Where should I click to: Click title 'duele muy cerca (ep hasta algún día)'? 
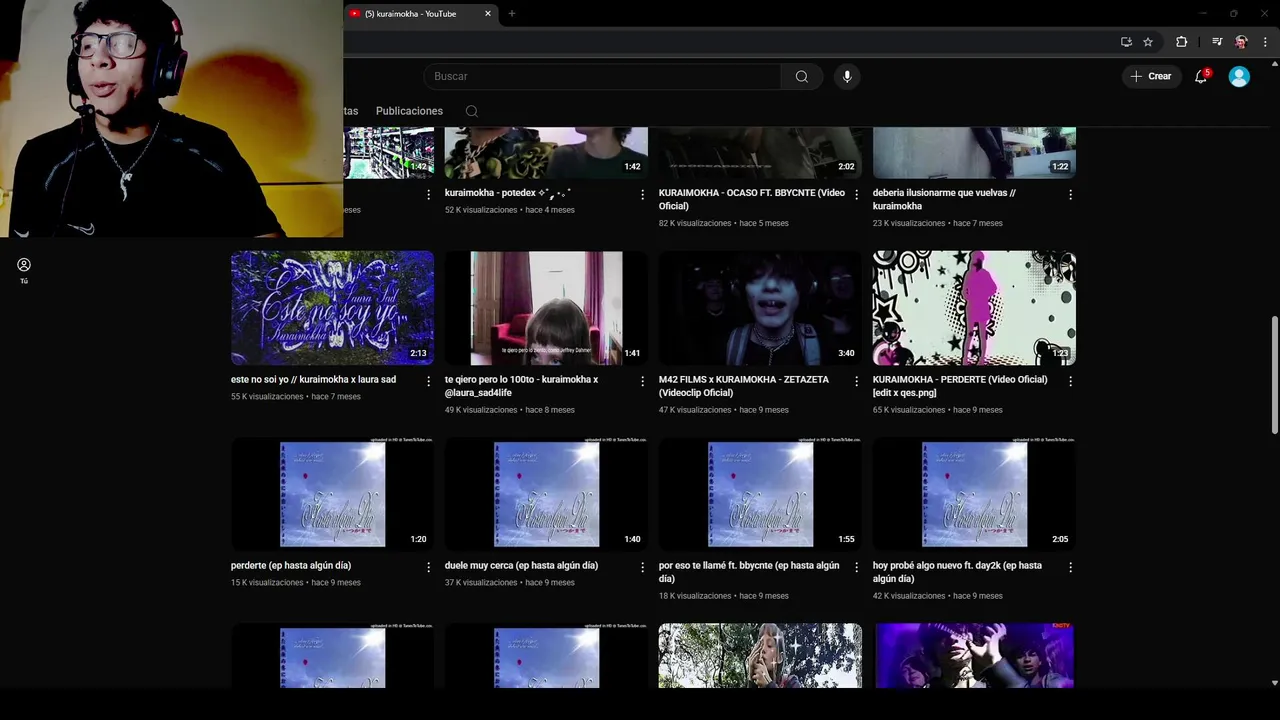[521, 566]
